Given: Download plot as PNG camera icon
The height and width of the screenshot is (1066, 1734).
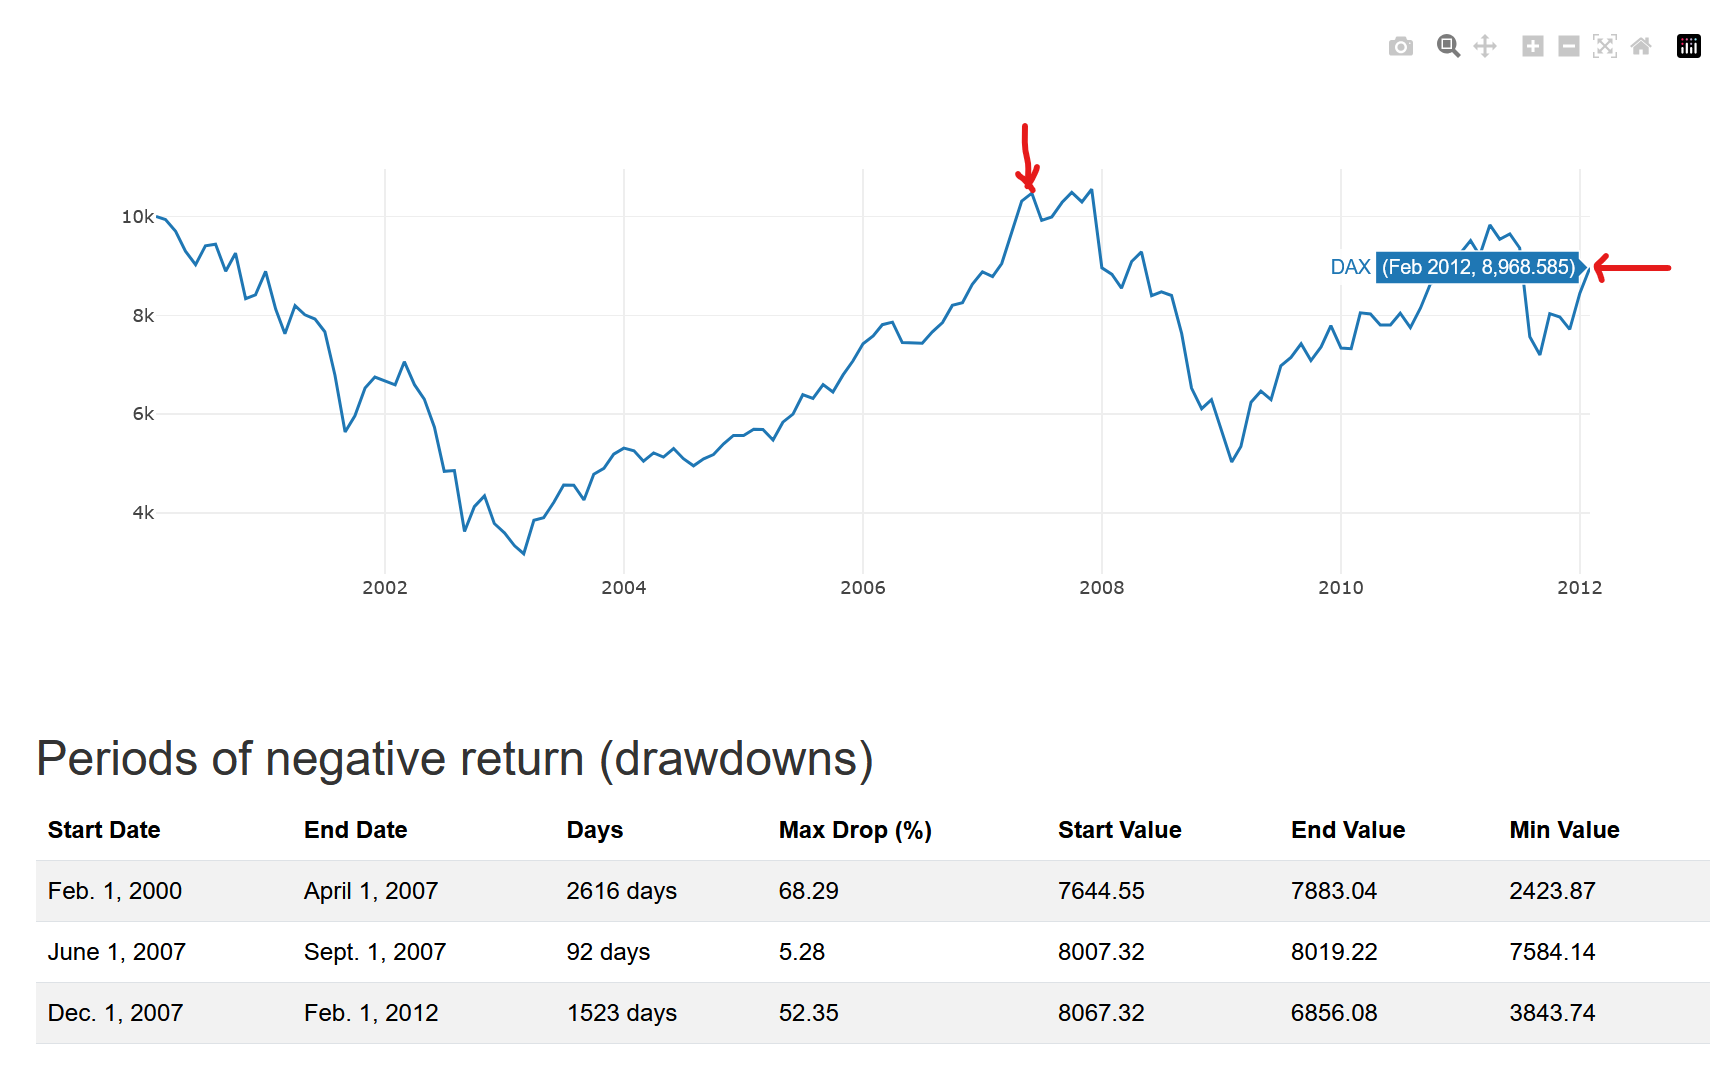Looking at the screenshot, I should (1400, 47).
